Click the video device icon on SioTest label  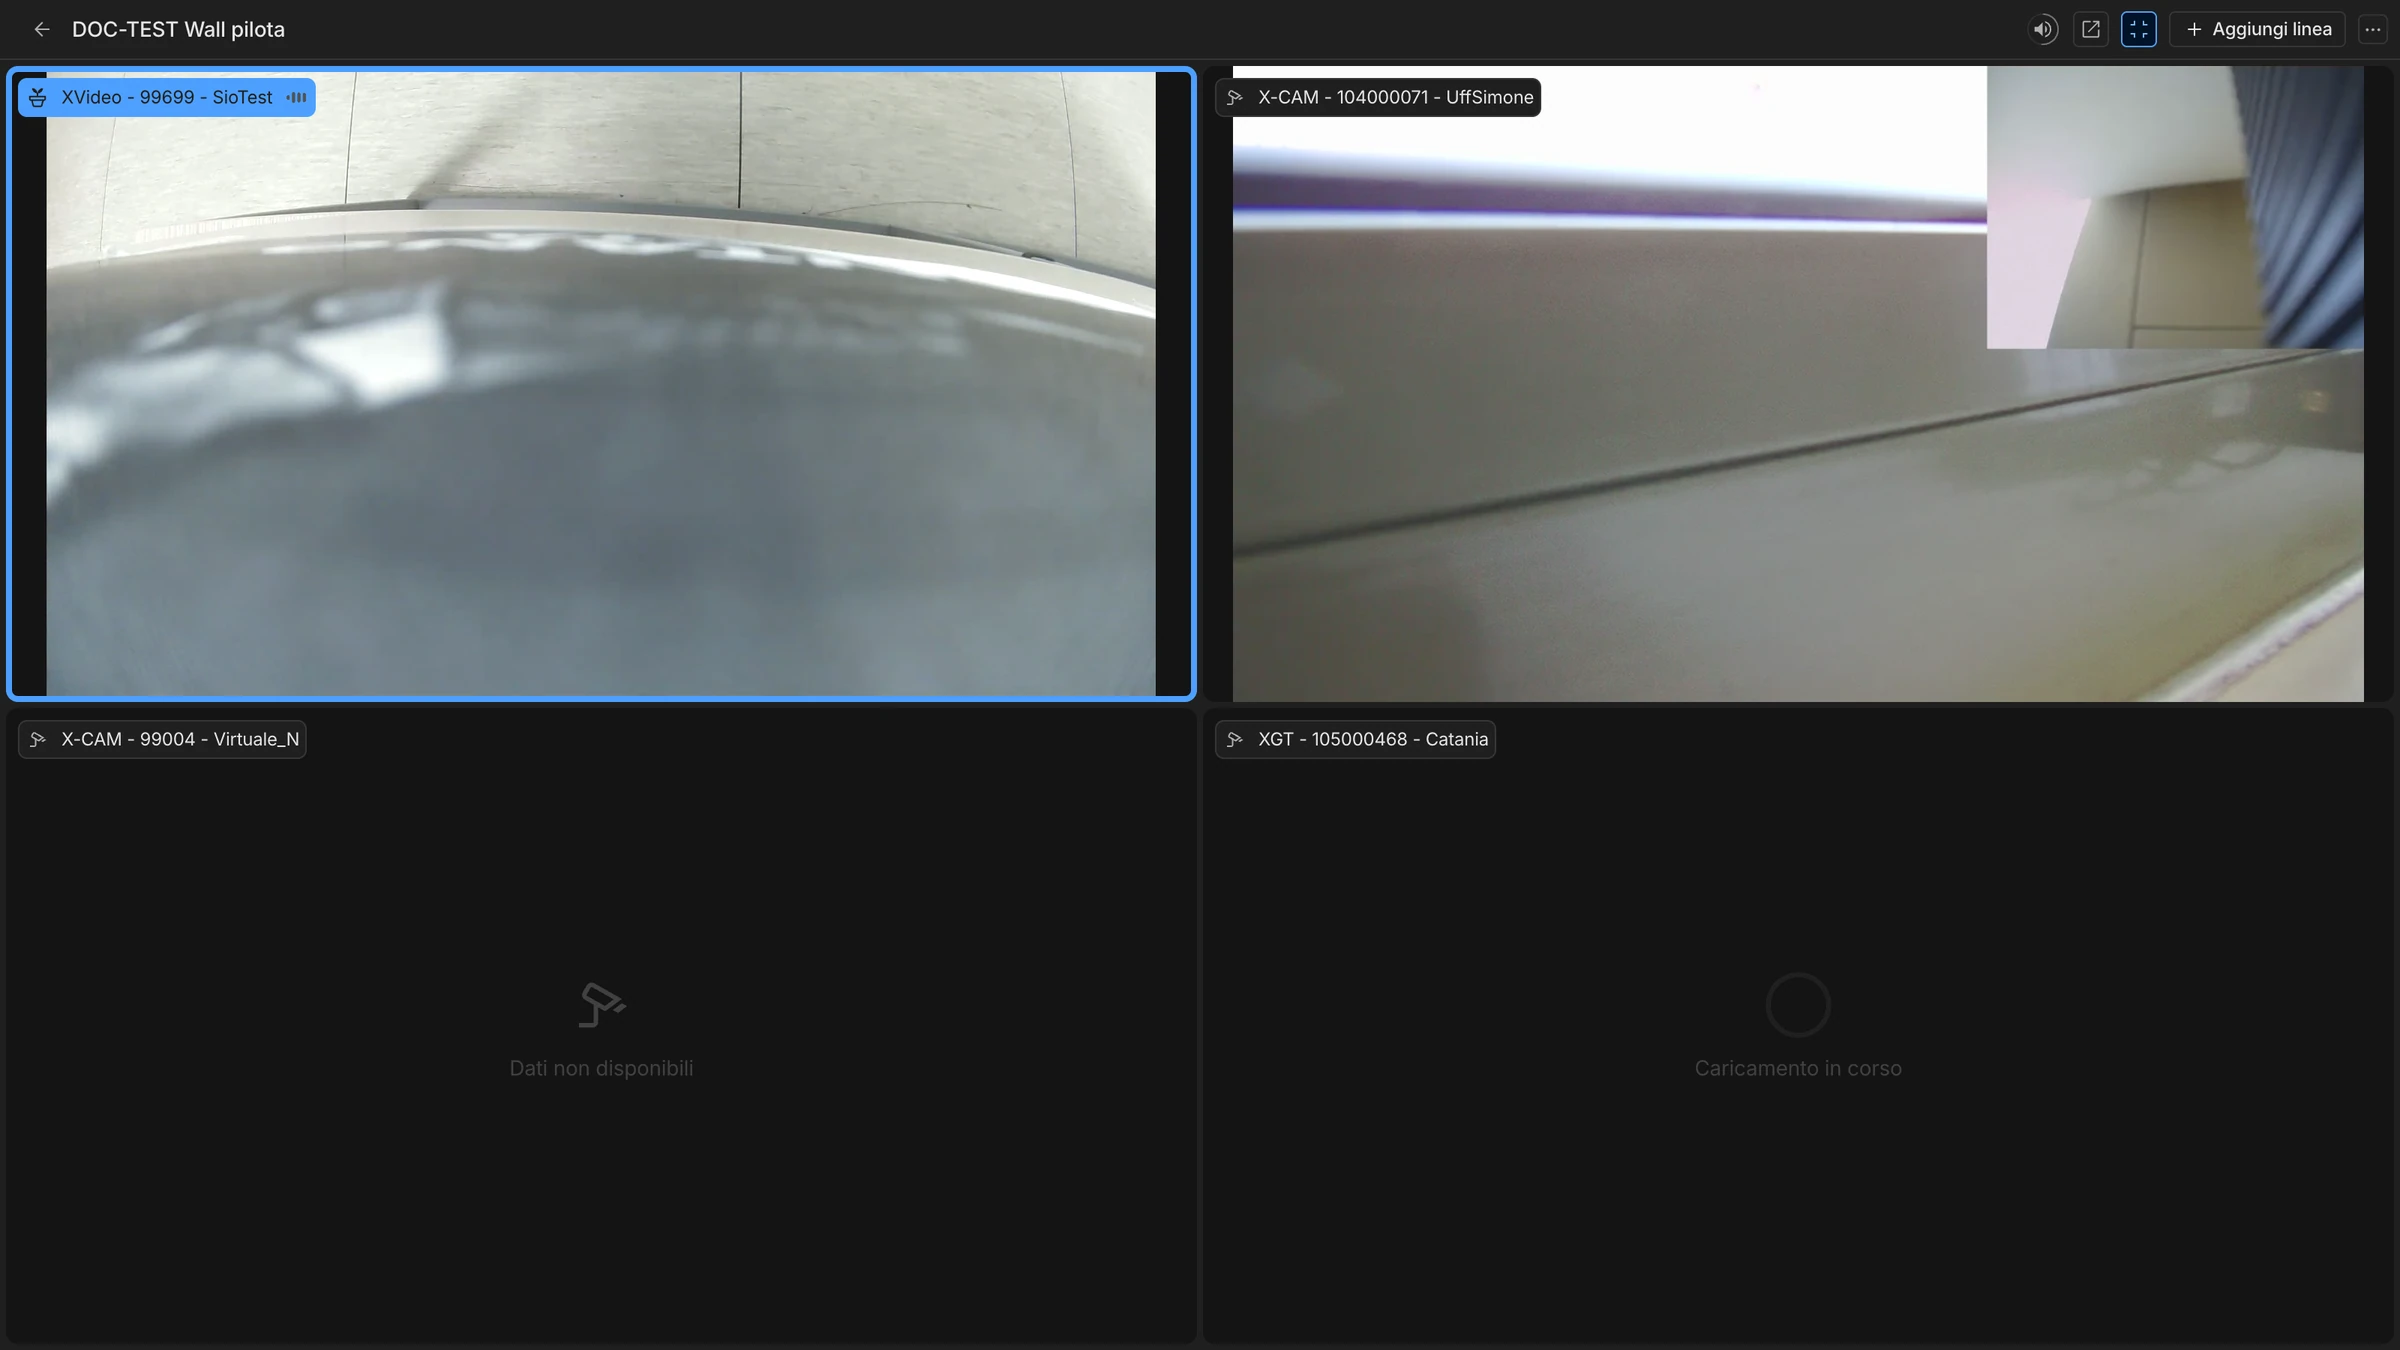point(38,97)
